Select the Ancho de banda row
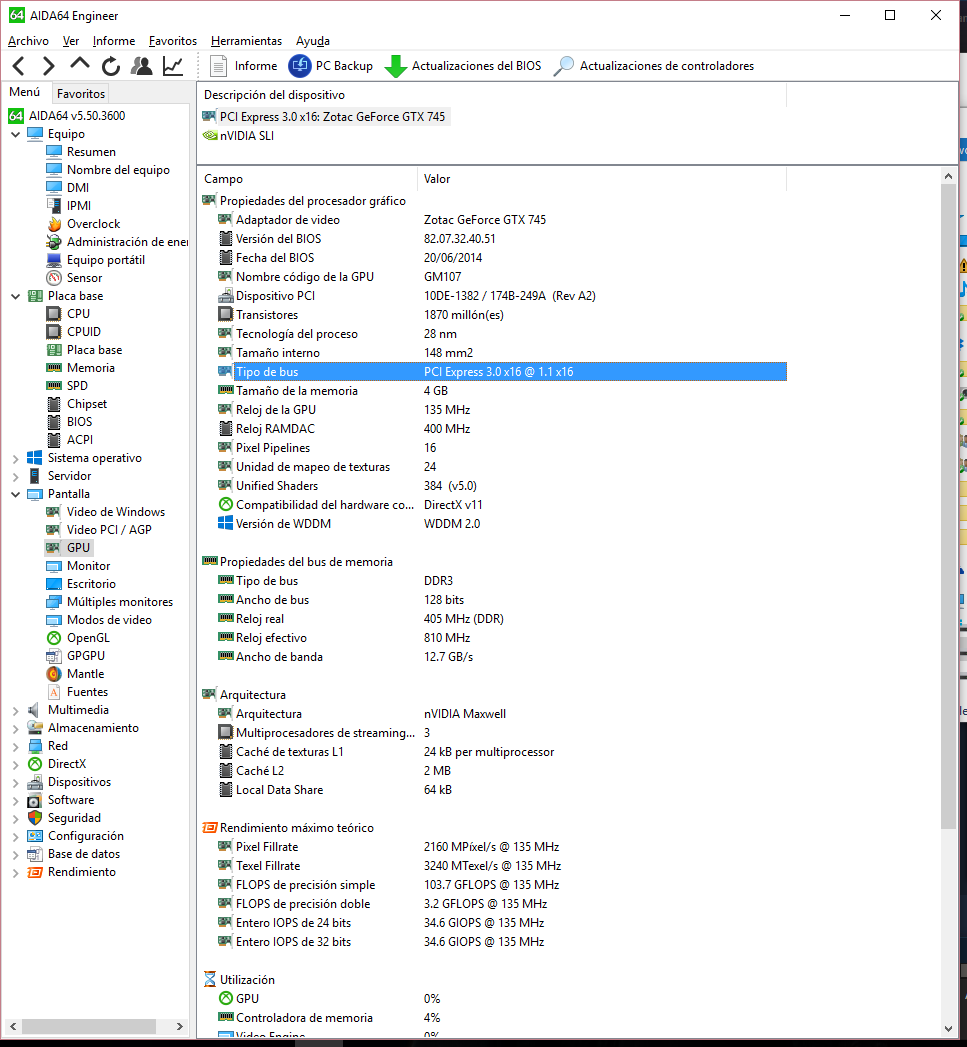The image size is (967, 1047). (501, 657)
